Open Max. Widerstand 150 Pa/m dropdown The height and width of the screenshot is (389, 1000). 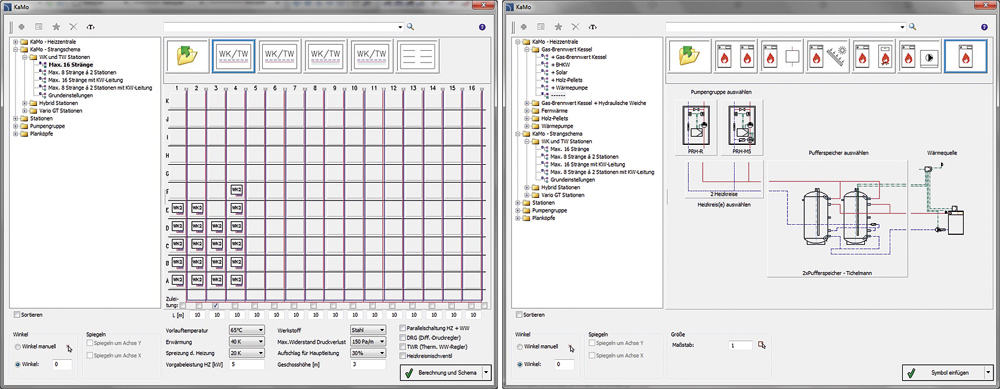click(x=368, y=341)
